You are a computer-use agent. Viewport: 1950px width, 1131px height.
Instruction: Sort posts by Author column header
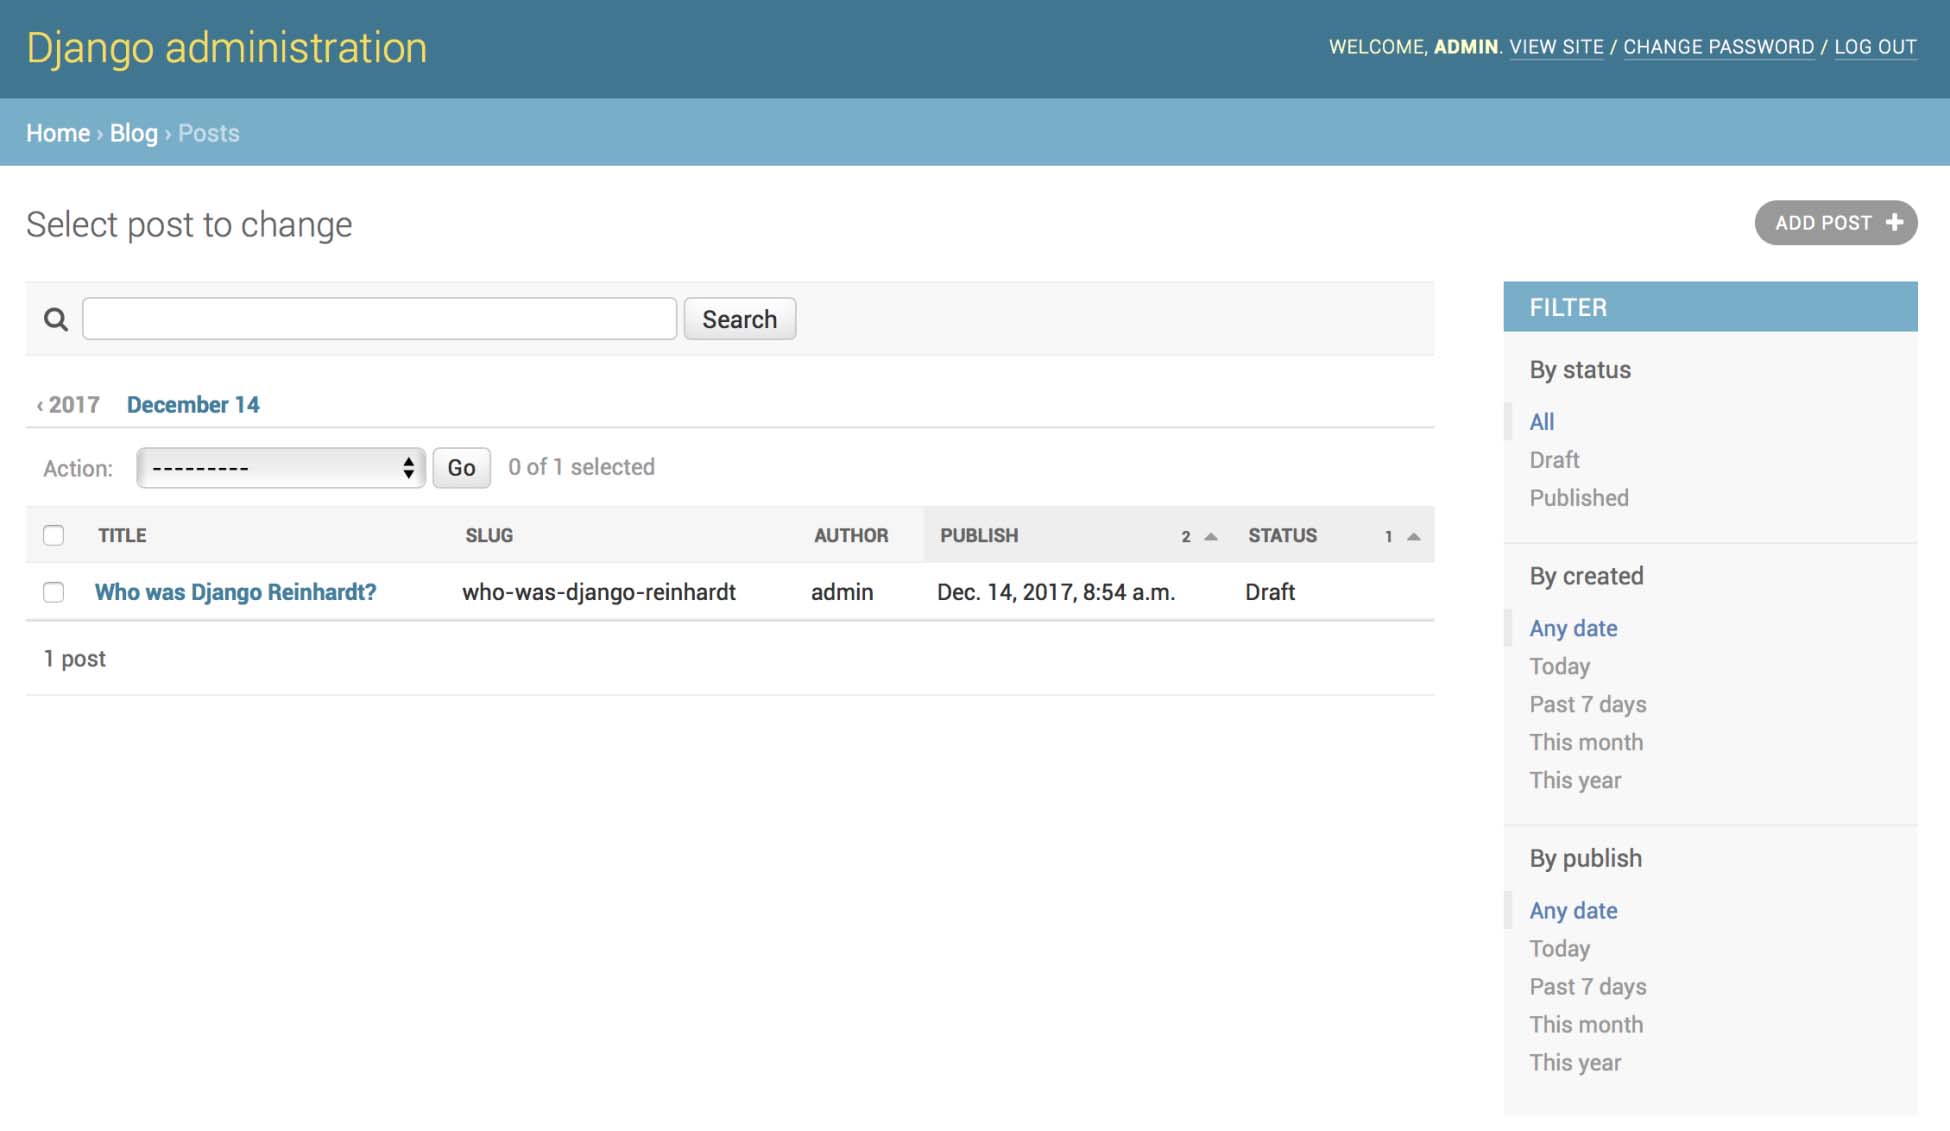coord(850,536)
